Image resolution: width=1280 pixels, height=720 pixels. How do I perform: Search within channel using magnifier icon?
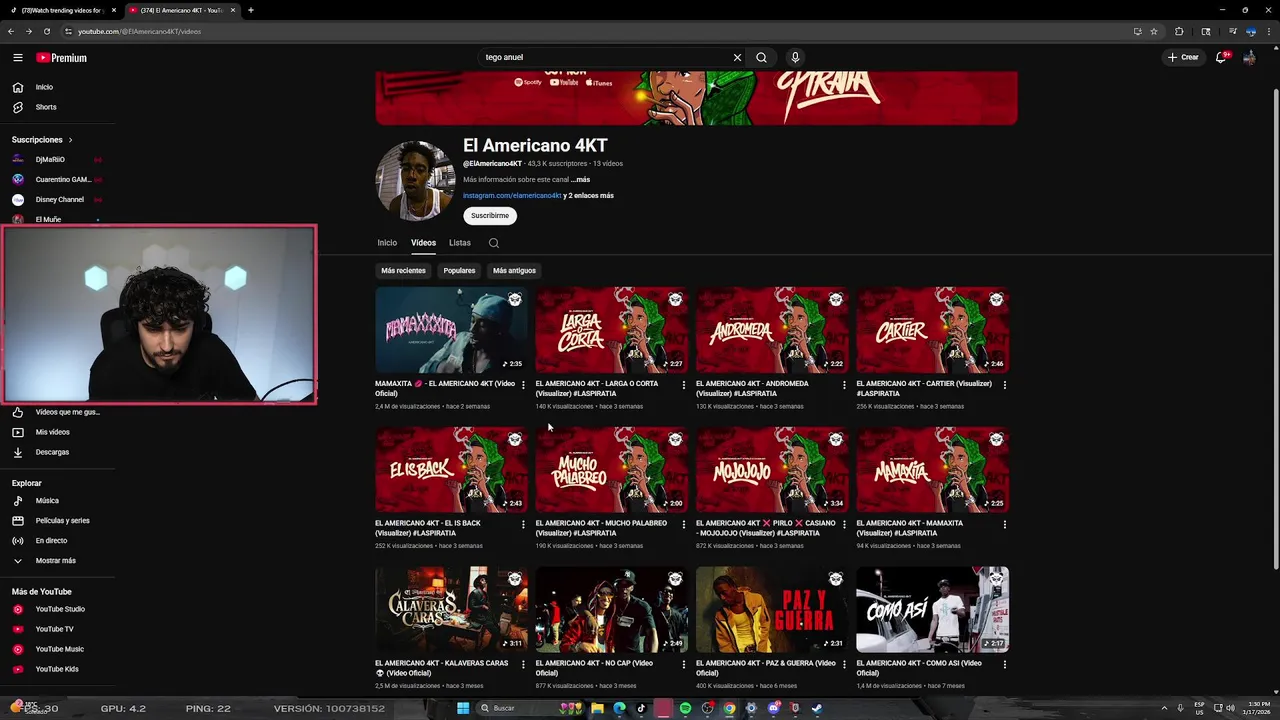coord(494,243)
